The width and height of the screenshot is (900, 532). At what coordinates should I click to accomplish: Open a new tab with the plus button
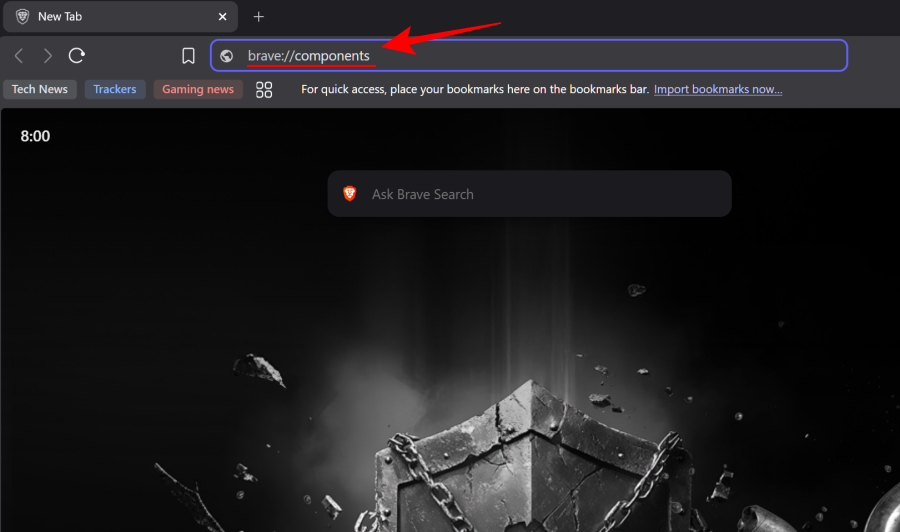point(259,17)
